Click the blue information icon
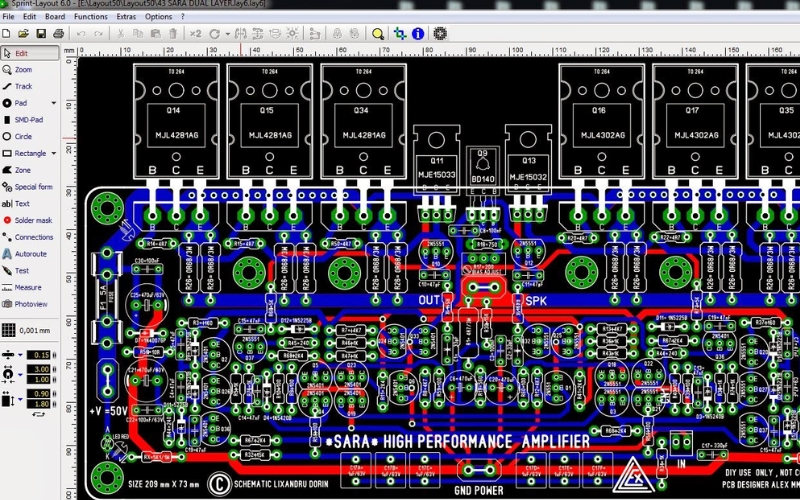This screenshot has height=500, width=800. pyautogui.click(x=418, y=34)
